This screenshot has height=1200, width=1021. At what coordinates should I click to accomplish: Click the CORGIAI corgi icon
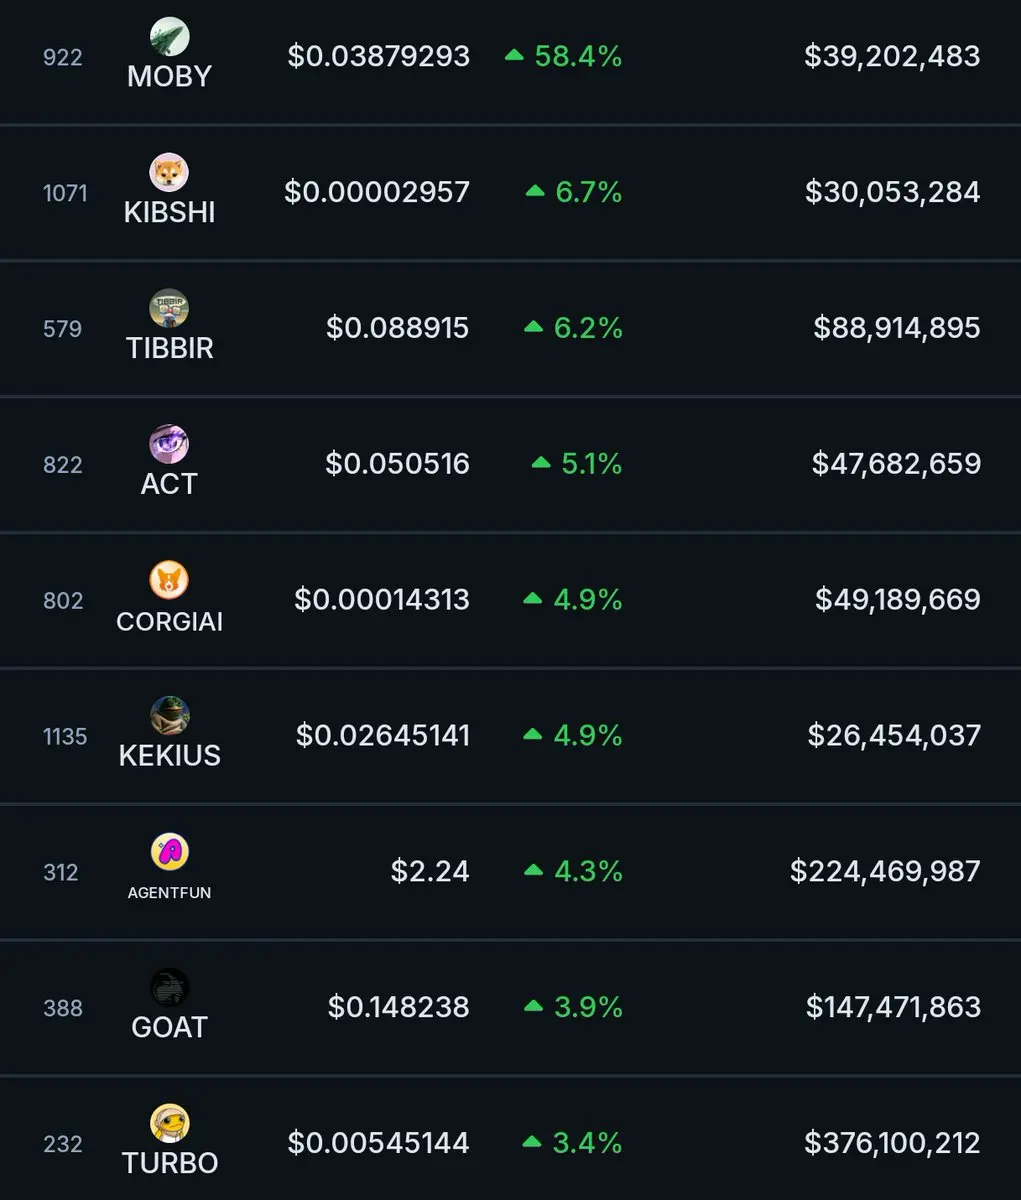click(169, 580)
